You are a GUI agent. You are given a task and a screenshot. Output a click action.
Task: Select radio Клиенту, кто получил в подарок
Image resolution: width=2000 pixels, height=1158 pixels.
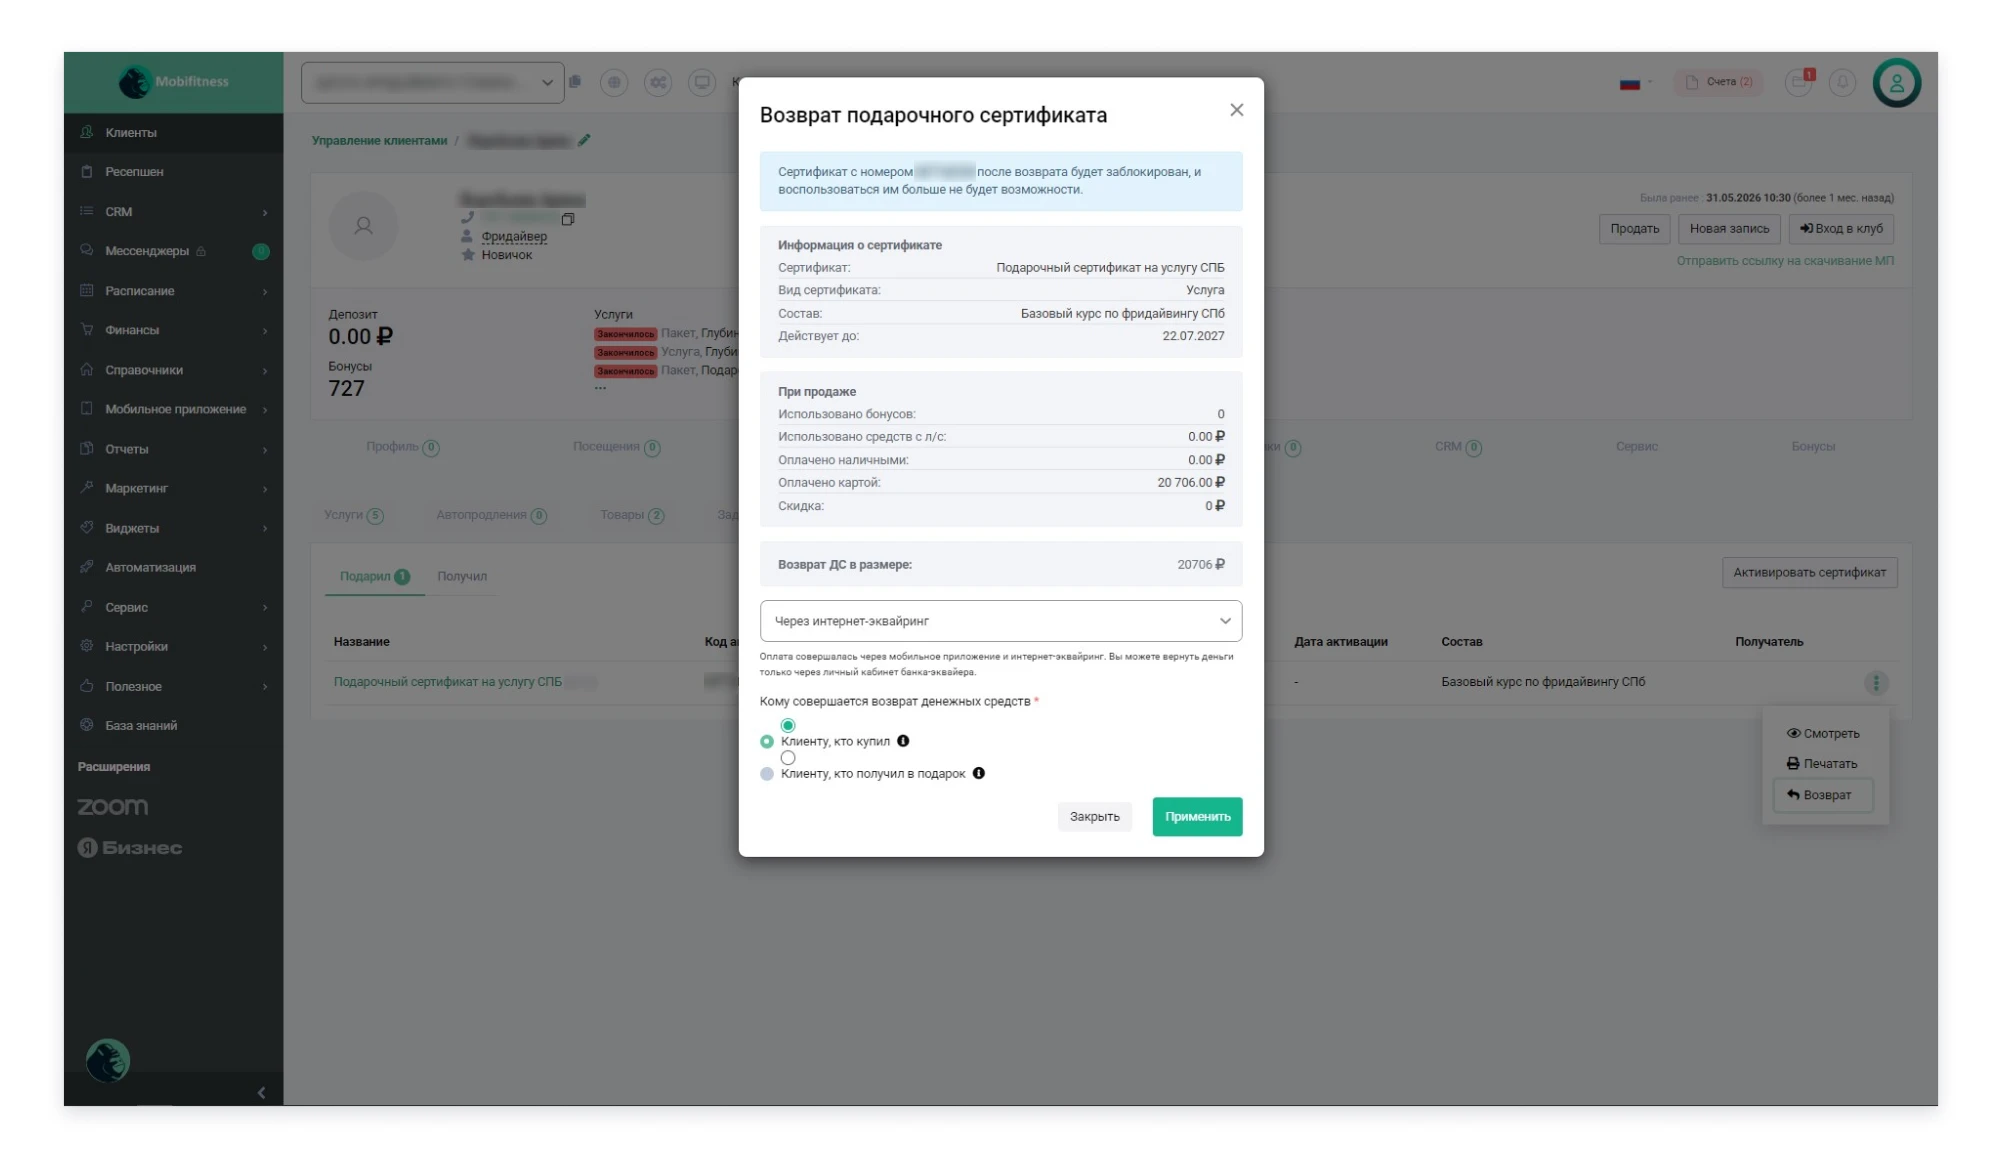click(x=767, y=774)
